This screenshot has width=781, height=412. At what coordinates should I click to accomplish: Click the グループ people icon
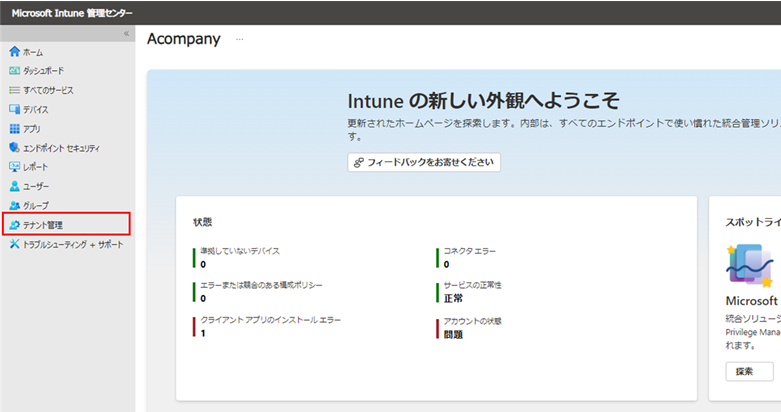coord(14,205)
